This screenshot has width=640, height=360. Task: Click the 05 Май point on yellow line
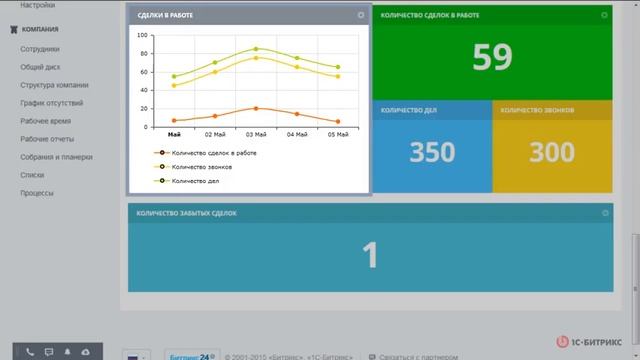[x=338, y=76]
